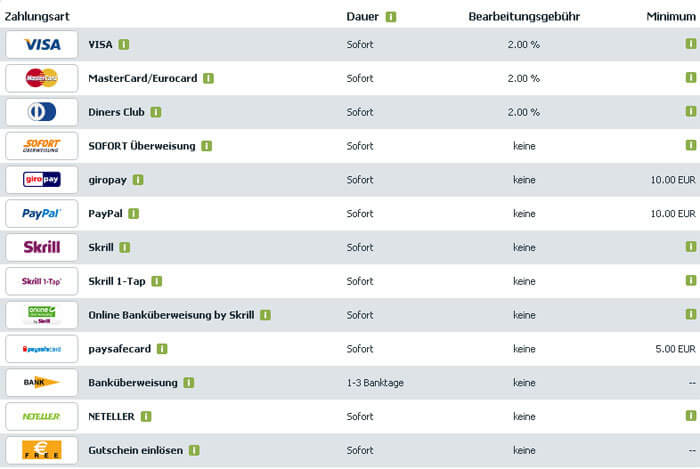Select the giropay logo tile
700x469 pixels.
[x=42, y=180]
